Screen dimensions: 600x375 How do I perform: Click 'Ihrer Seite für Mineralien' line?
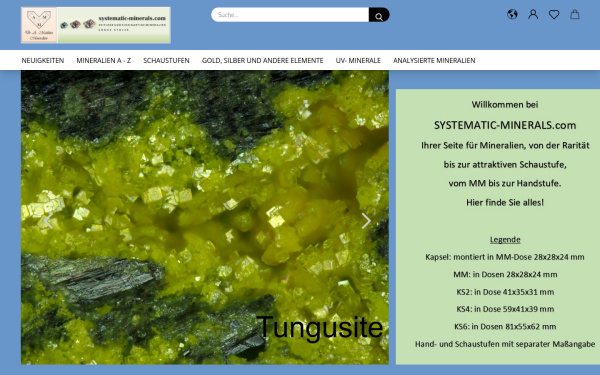(505, 145)
